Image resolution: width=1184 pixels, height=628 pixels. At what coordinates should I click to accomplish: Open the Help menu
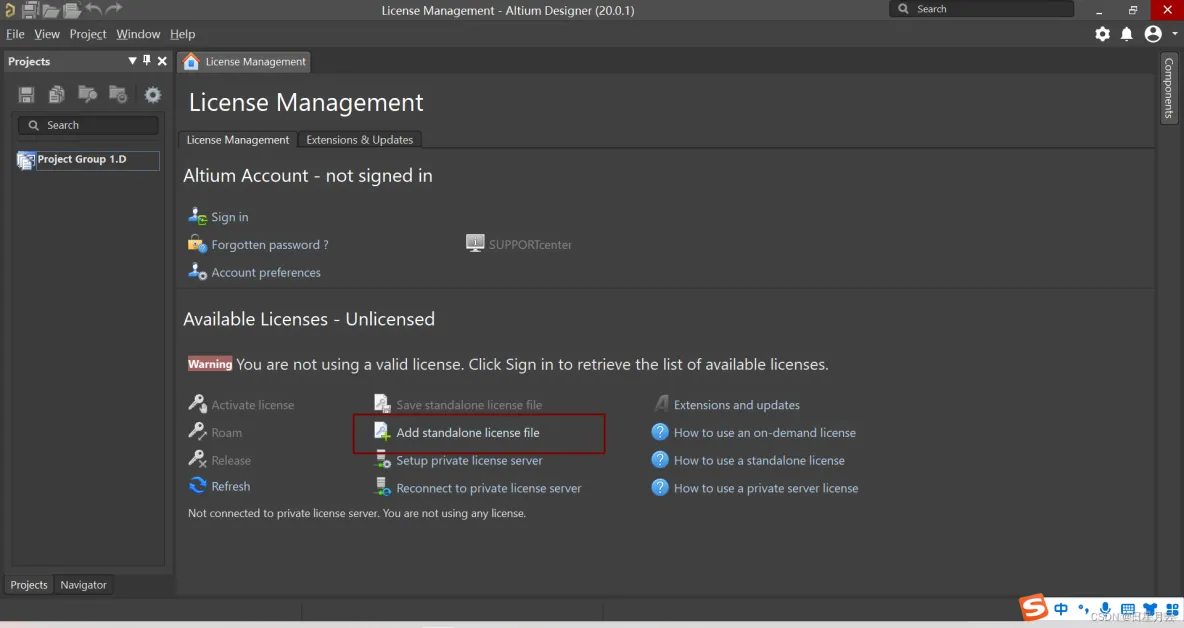click(182, 34)
